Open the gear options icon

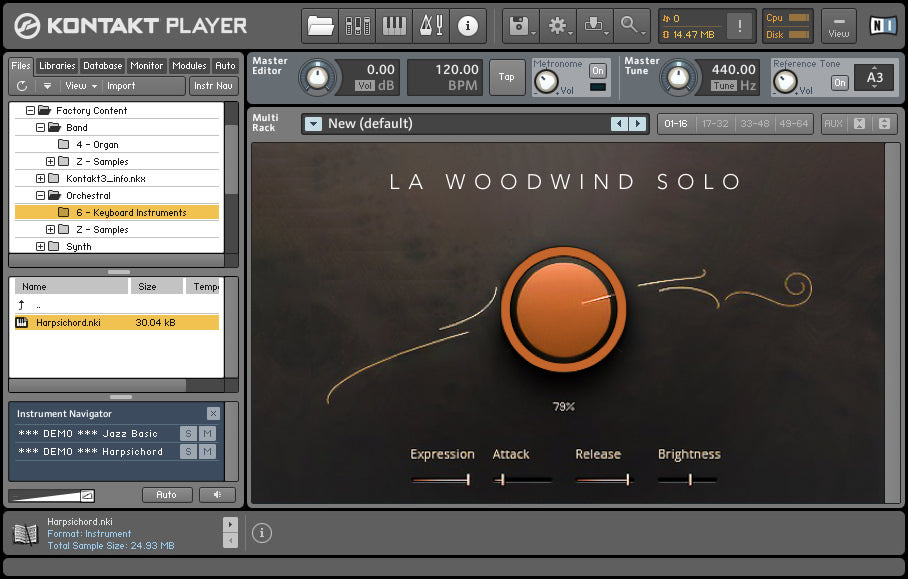[x=558, y=27]
